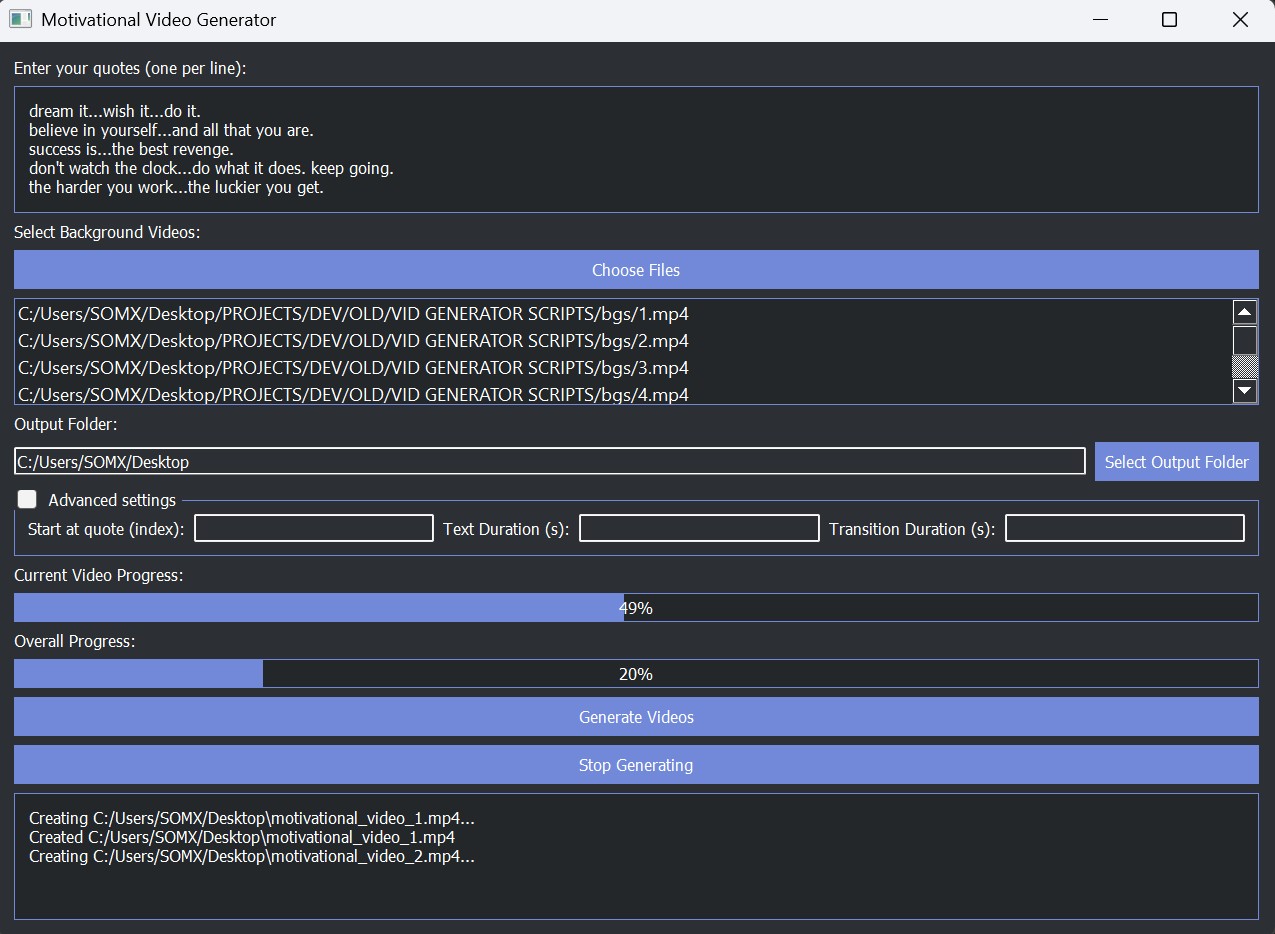This screenshot has width=1275, height=934.
Task: Click the file list scrollbar thumb
Action: 1245,341
